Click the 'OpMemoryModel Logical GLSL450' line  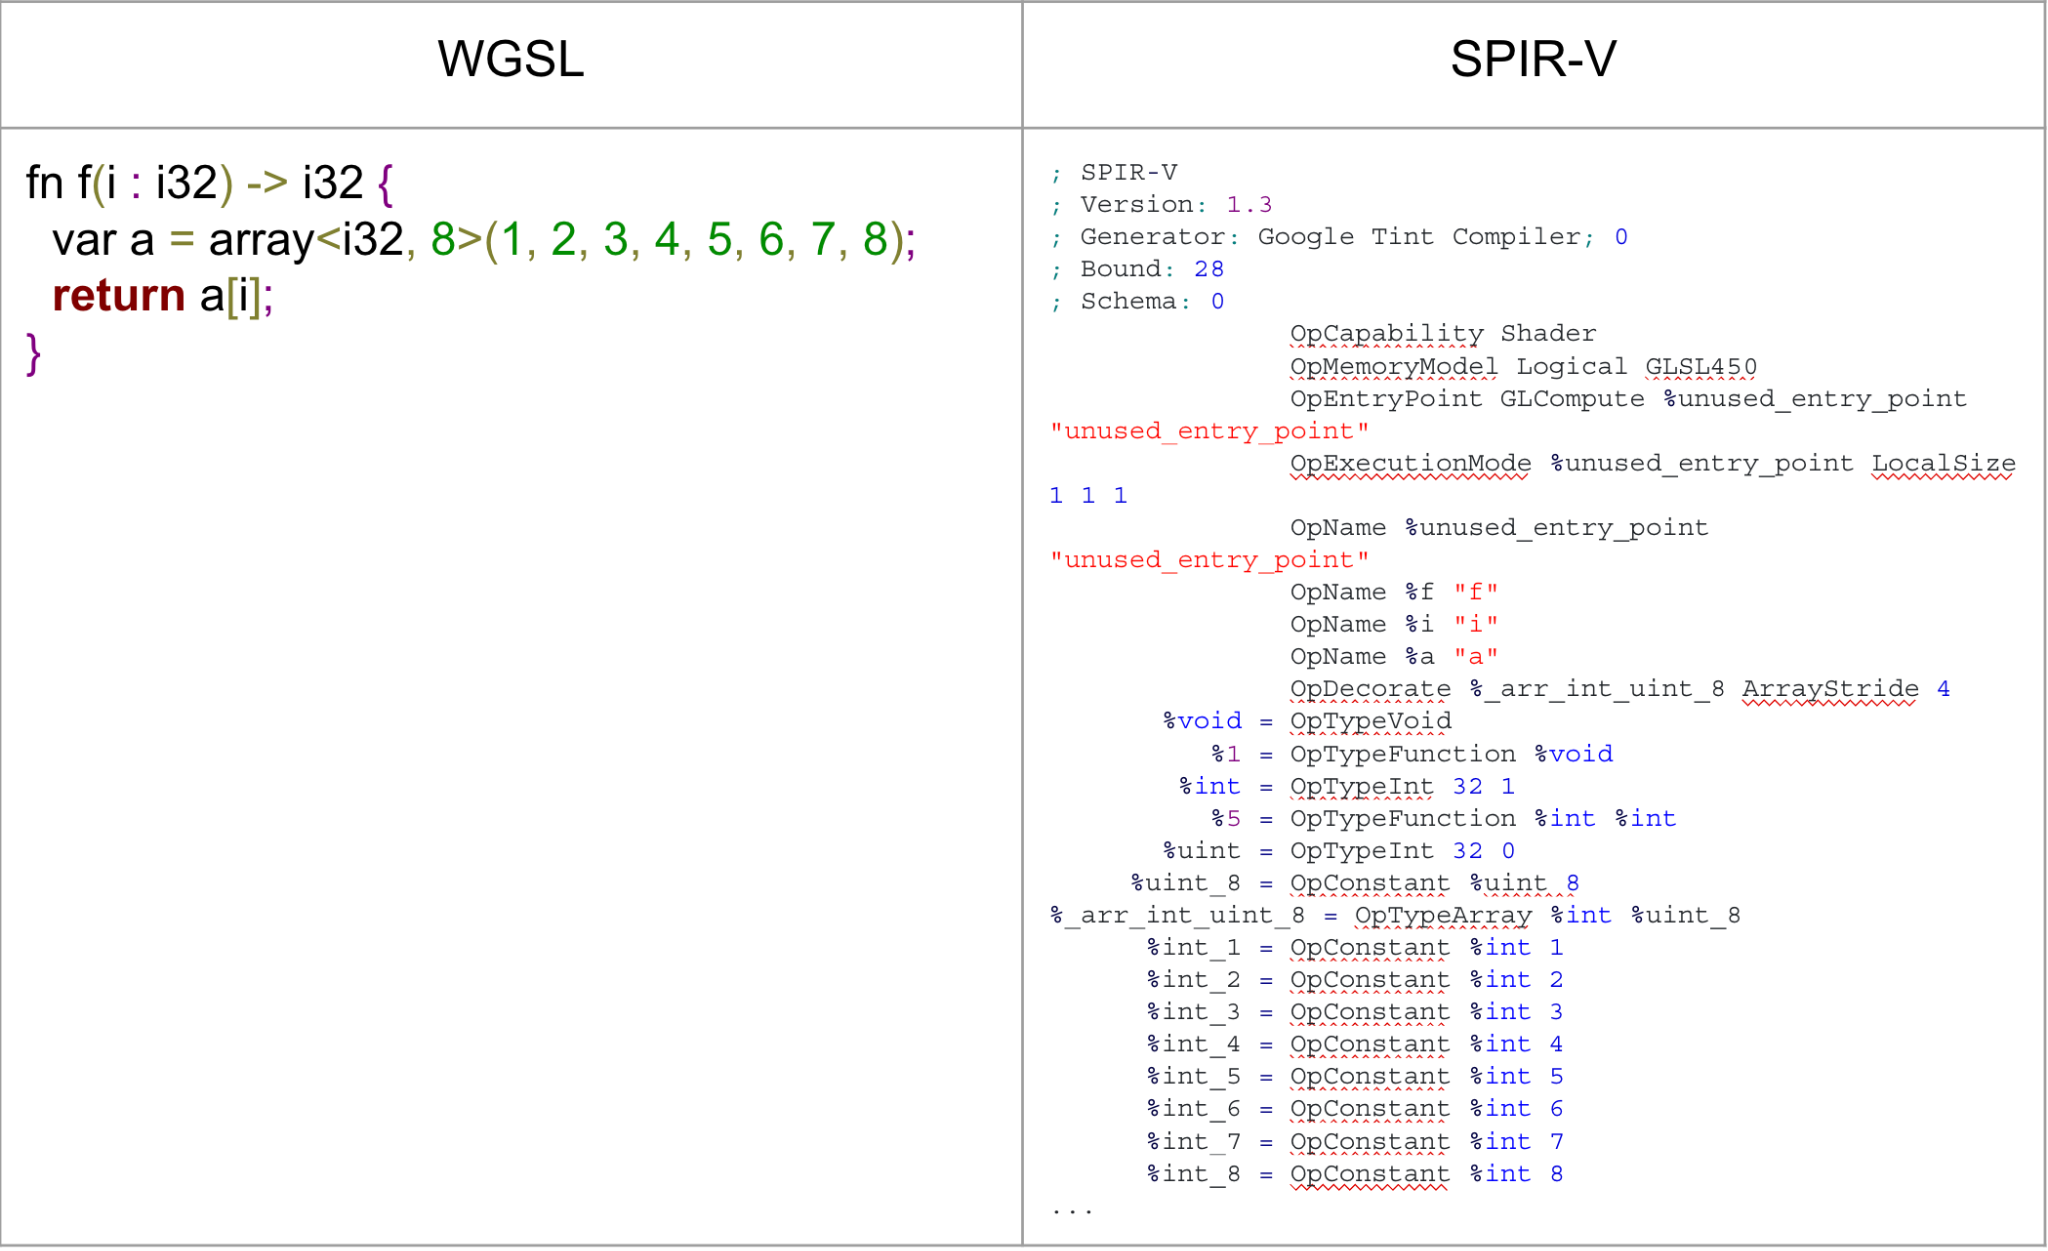point(1522,367)
